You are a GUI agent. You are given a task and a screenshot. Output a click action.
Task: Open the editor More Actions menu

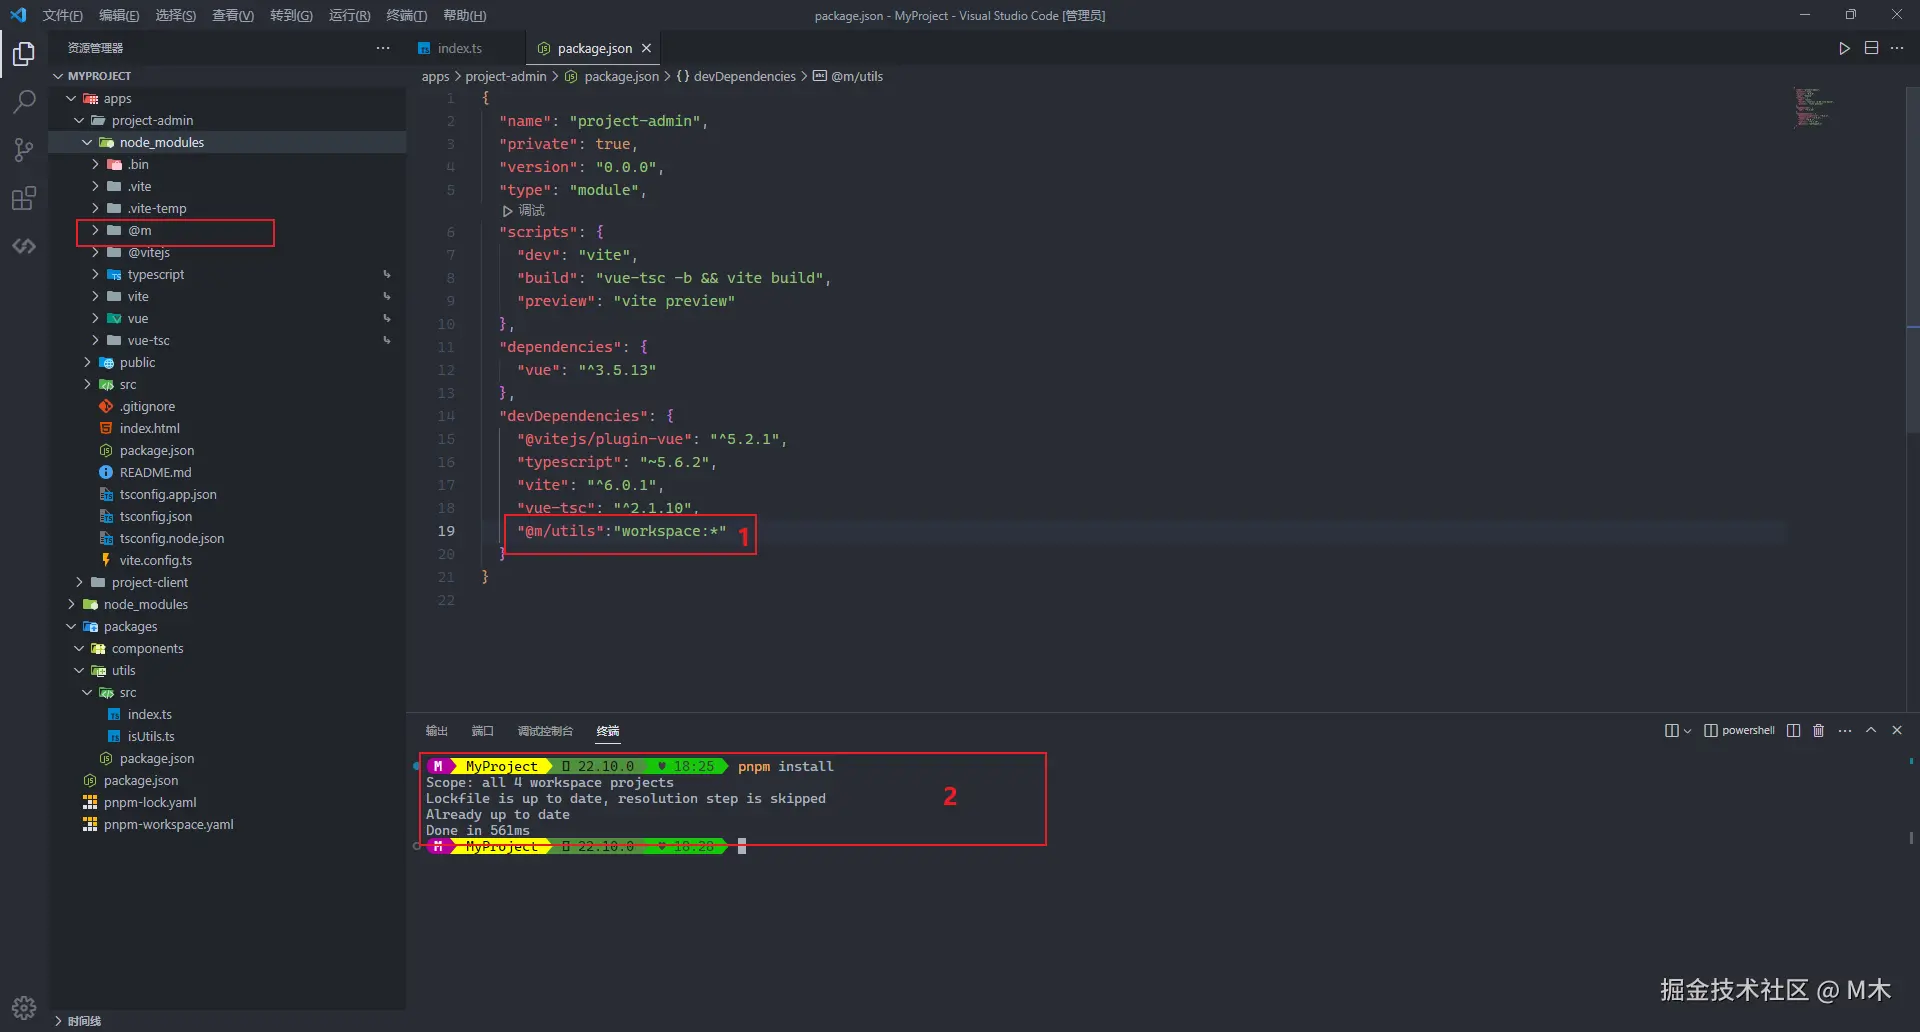tap(1897, 48)
